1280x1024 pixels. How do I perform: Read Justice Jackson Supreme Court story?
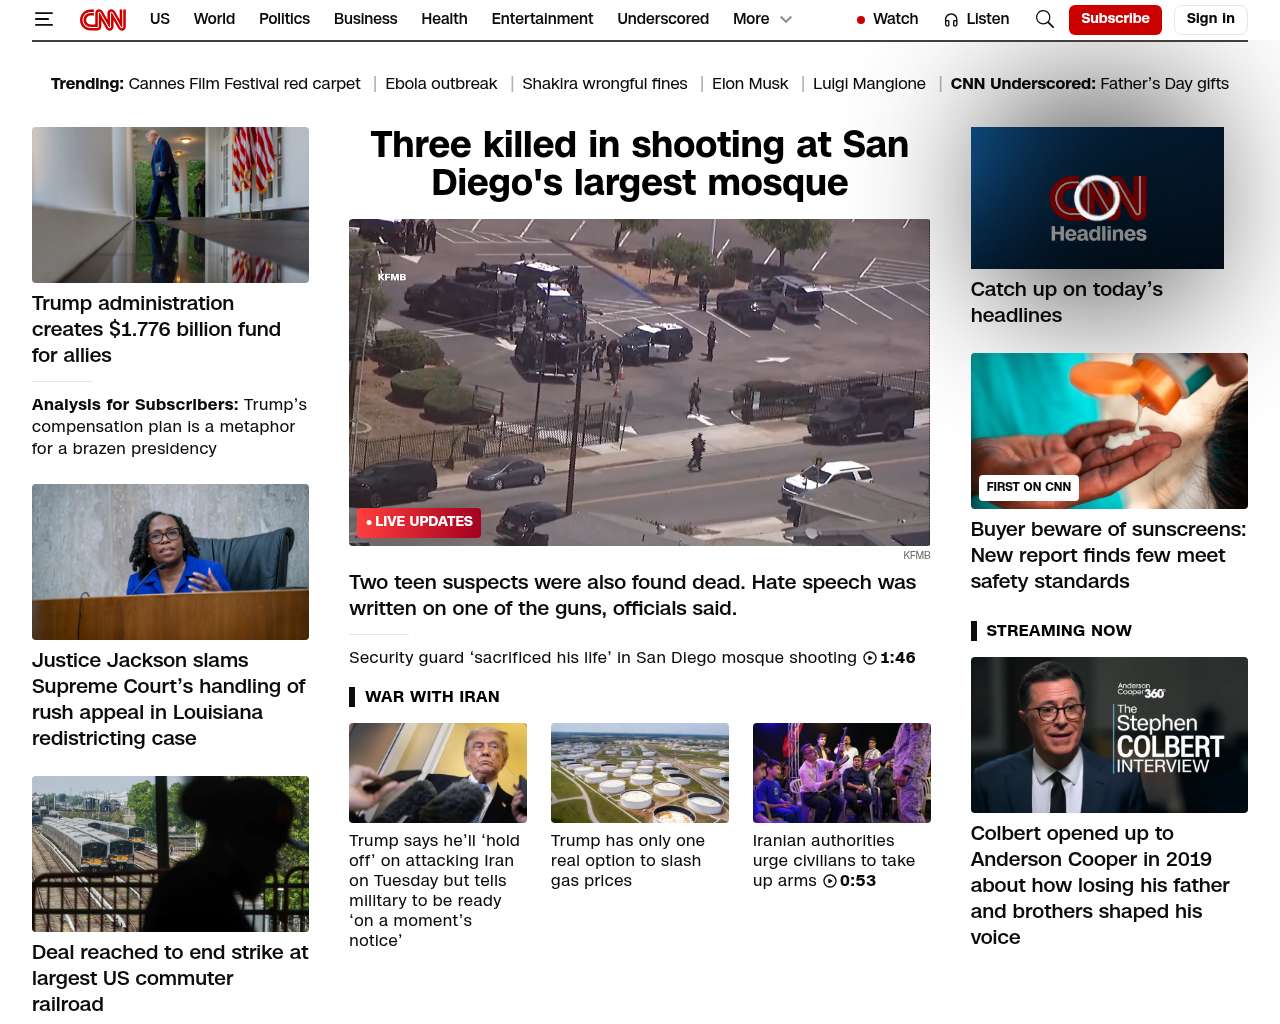[x=169, y=699]
